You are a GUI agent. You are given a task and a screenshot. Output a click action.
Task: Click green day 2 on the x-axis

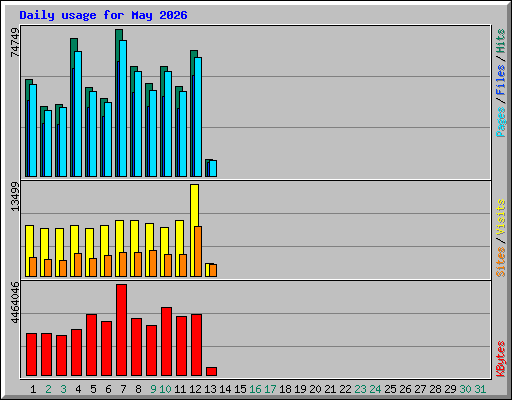[x=48, y=389]
